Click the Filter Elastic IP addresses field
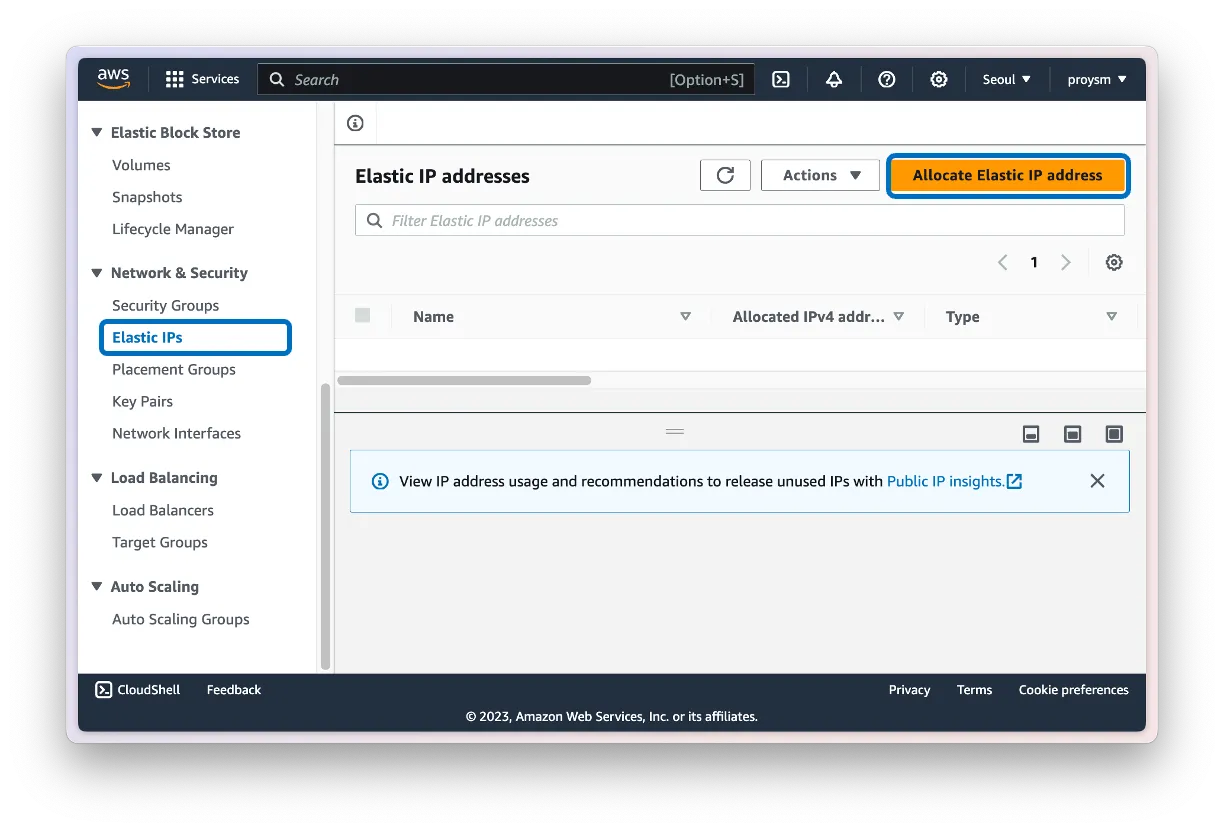Screen dimensions: 1224x832 click(740, 220)
